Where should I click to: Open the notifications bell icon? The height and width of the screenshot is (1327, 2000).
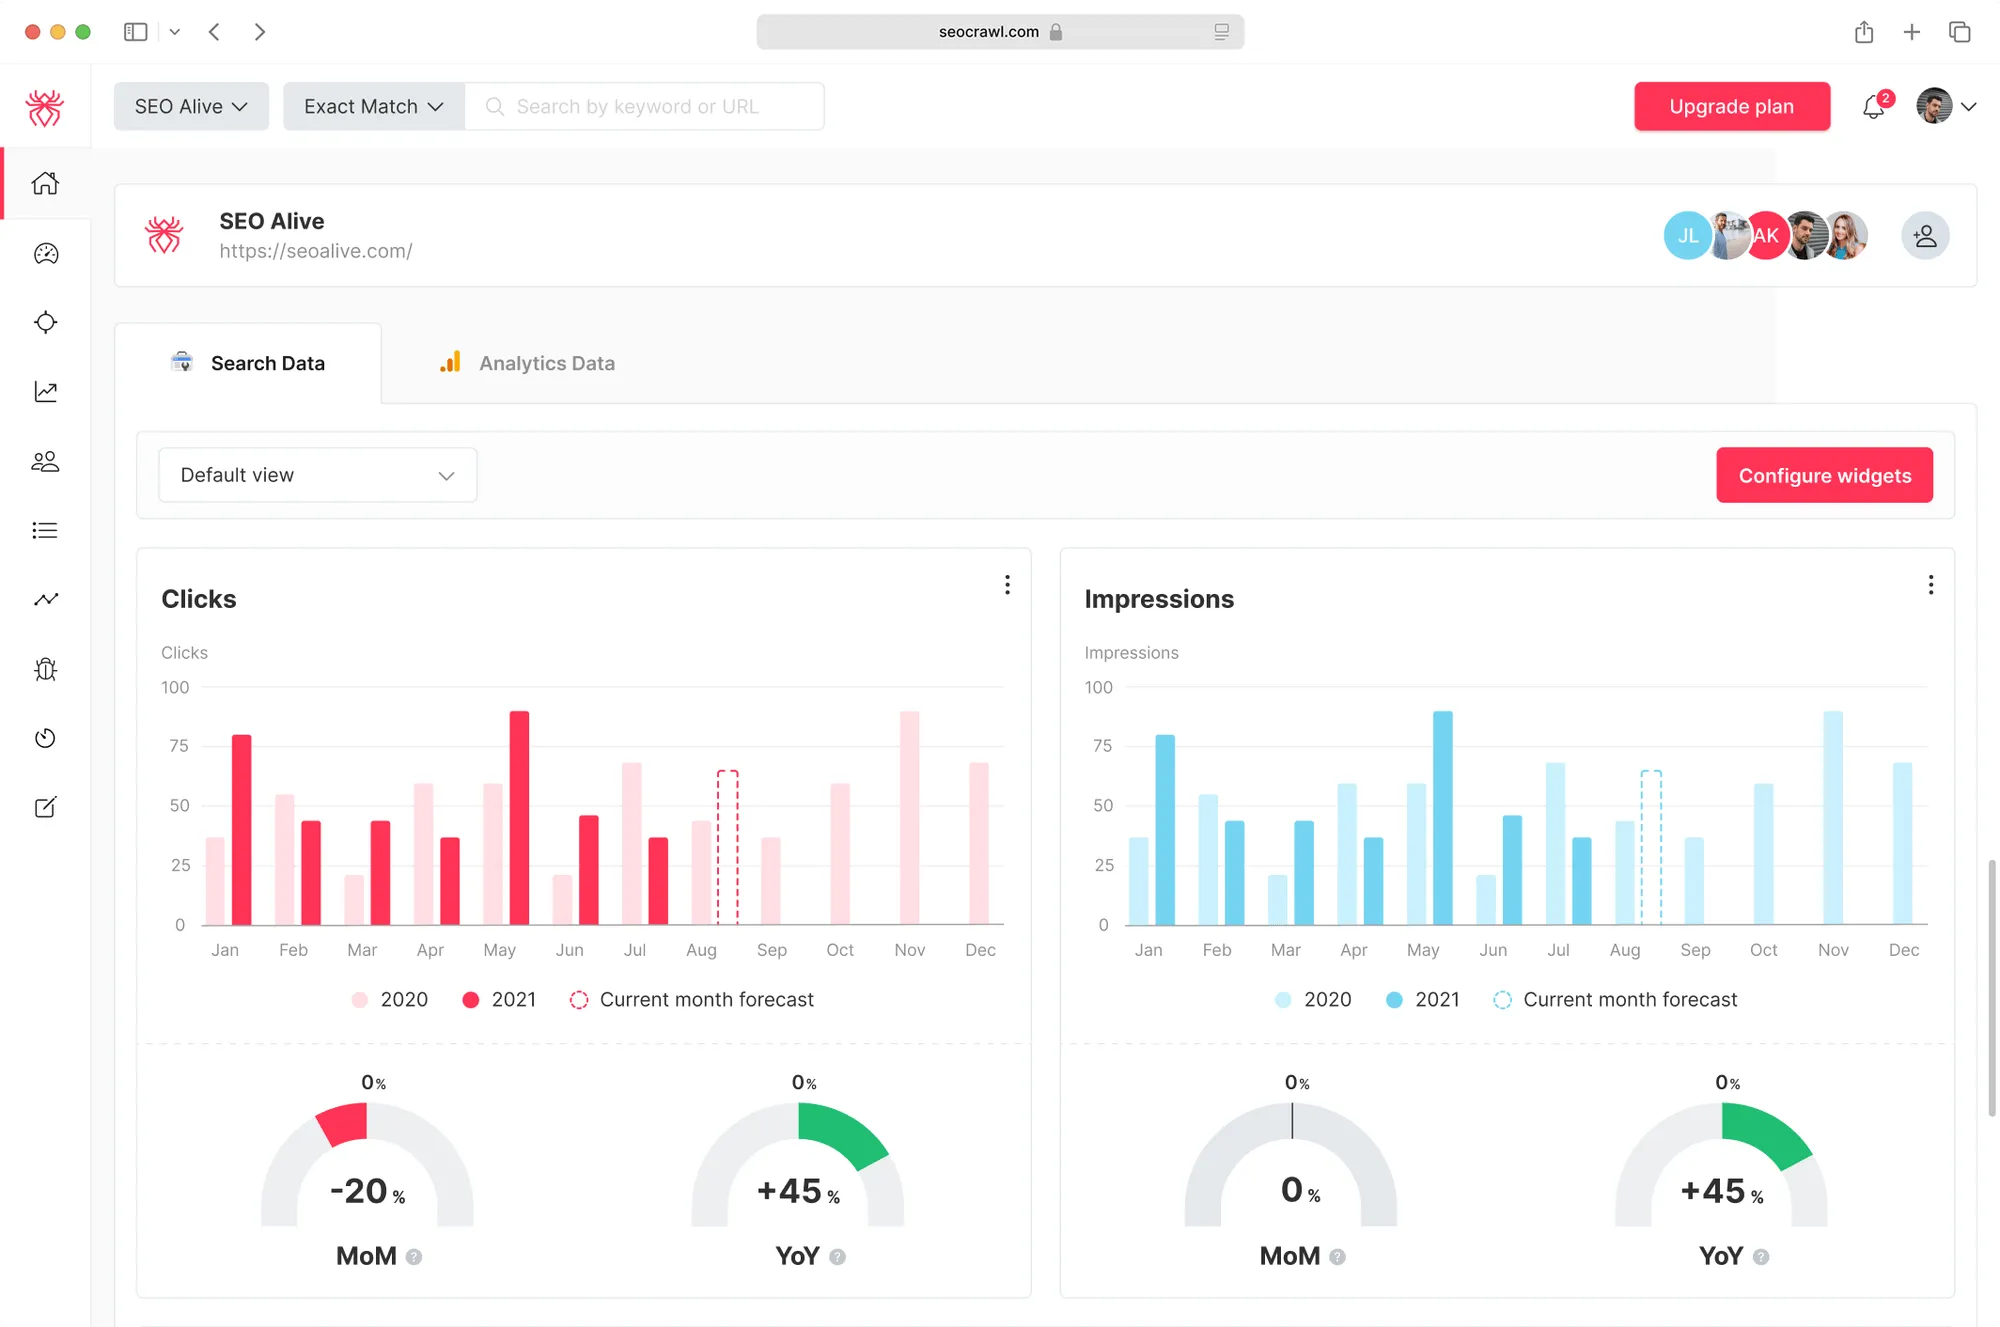pyautogui.click(x=1874, y=106)
